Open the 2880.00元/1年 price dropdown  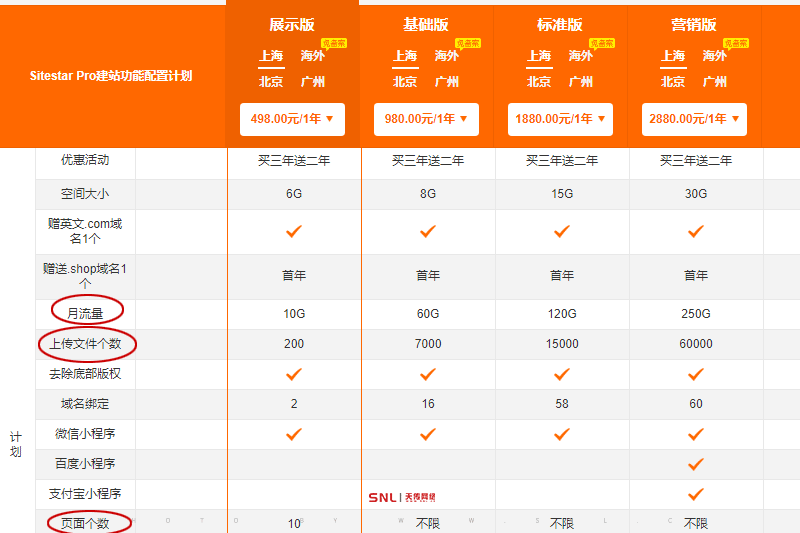pos(694,119)
